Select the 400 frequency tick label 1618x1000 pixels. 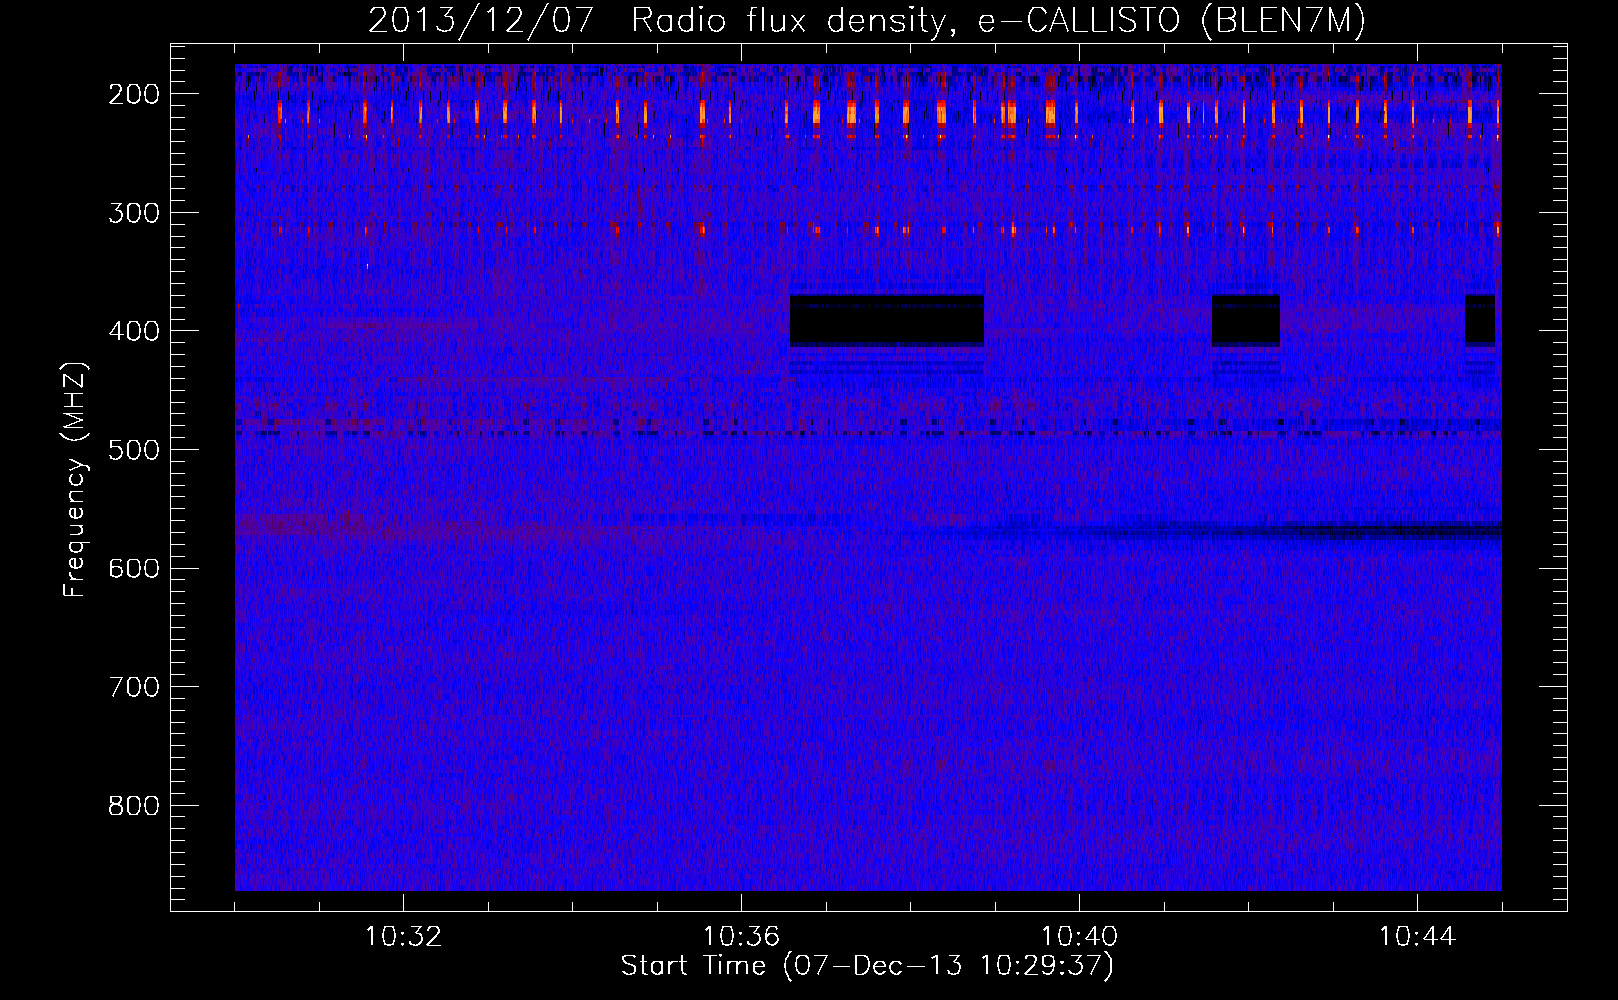coord(134,331)
